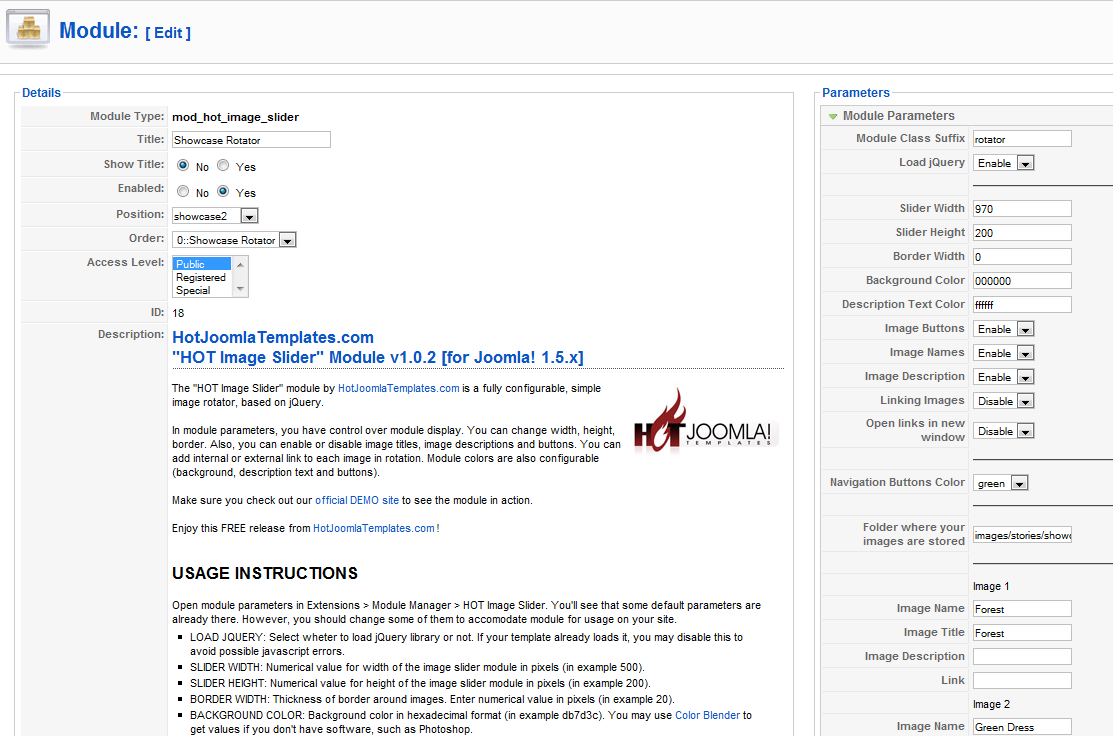Click the Module Class Suffix field
The width and height of the screenshot is (1113, 736).
pyautogui.click(x=1022, y=139)
